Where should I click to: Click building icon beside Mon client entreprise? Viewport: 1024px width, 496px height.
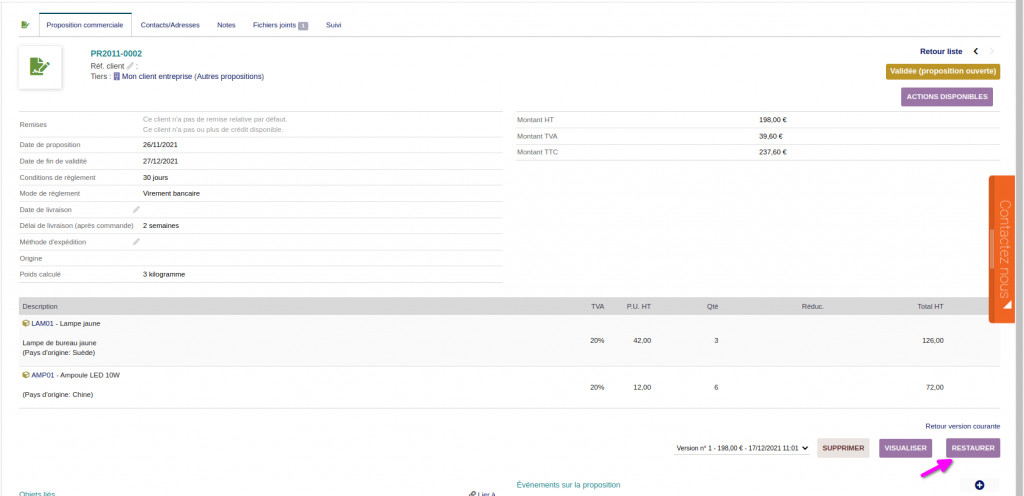coord(117,76)
